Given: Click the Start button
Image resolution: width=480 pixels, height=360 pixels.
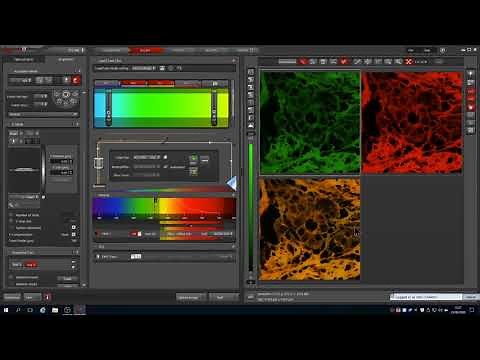Looking at the screenshot, I should pyautogui.click(x=223, y=297).
